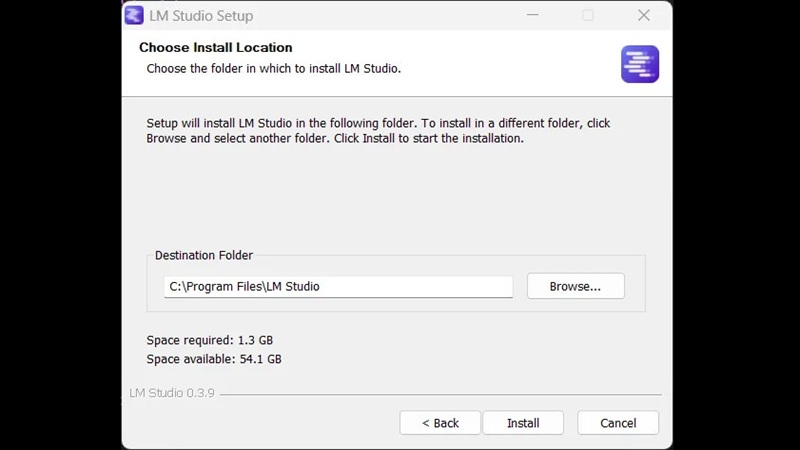This screenshot has width=800, height=450.
Task: Open the Browse... folder picker
Action: [575, 286]
